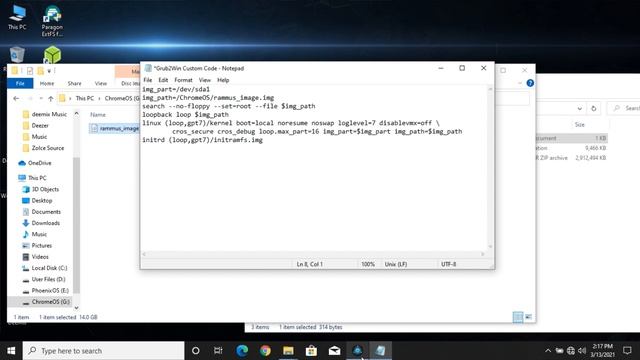Open the notifications action center

click(x=627, y=351)
